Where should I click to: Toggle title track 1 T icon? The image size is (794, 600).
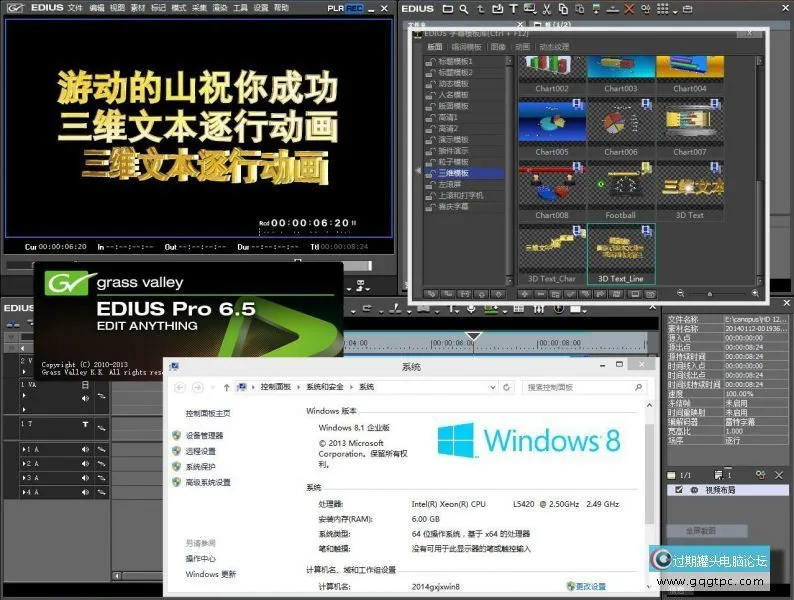(x=85, y=424)
